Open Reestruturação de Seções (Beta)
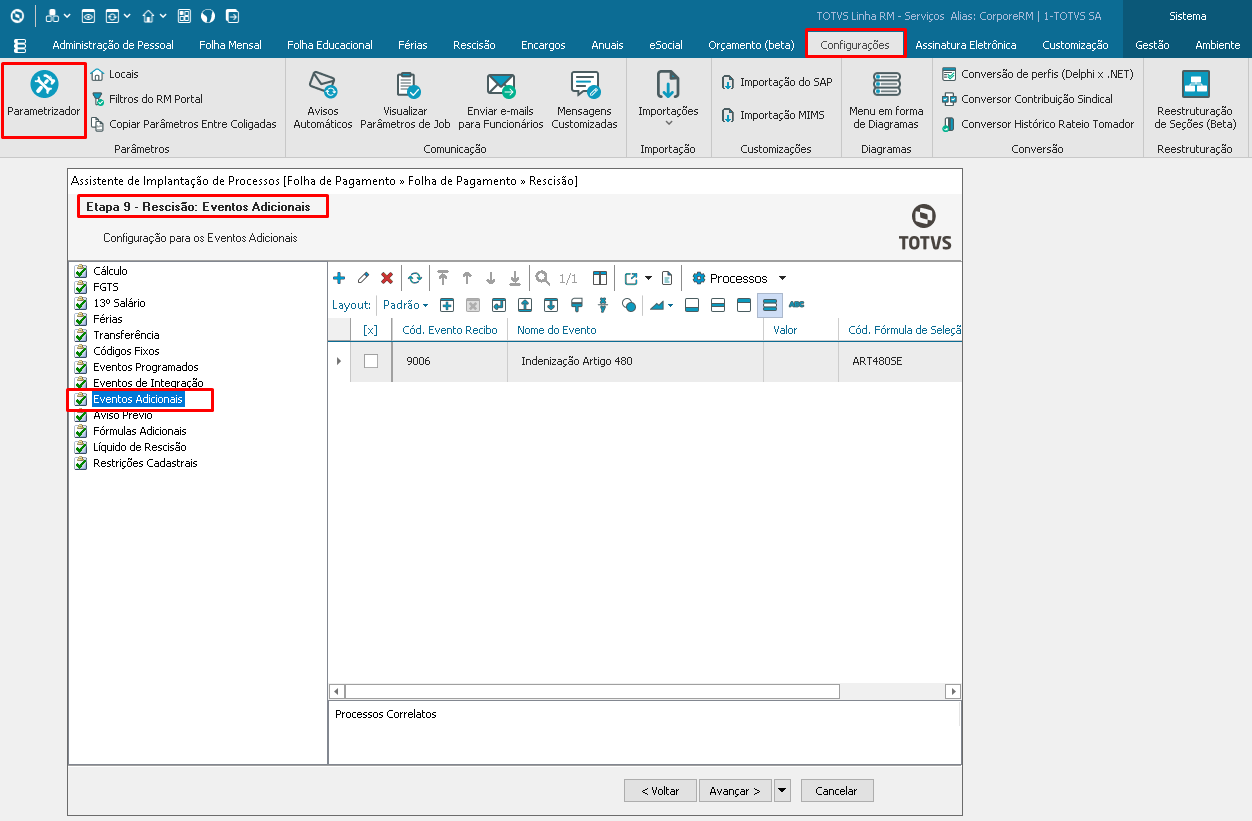The image size is (1252, 821). 1195,101
